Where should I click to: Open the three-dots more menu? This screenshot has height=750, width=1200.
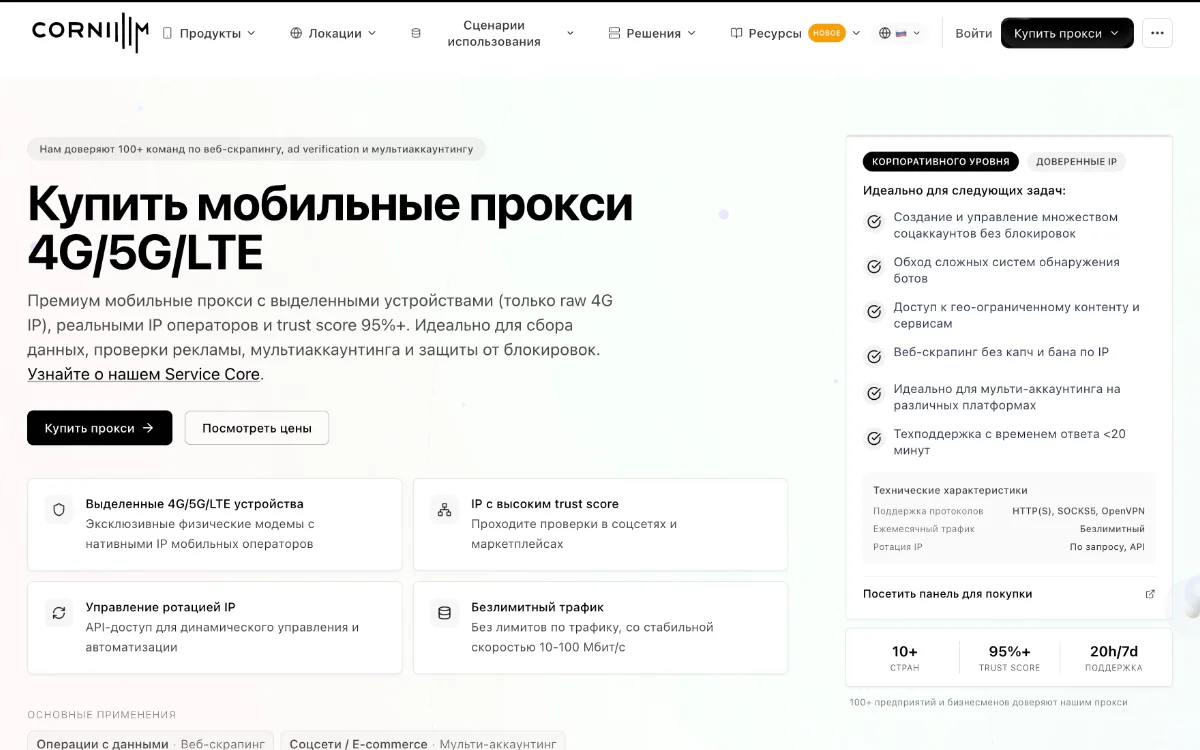click(1157, 33)
